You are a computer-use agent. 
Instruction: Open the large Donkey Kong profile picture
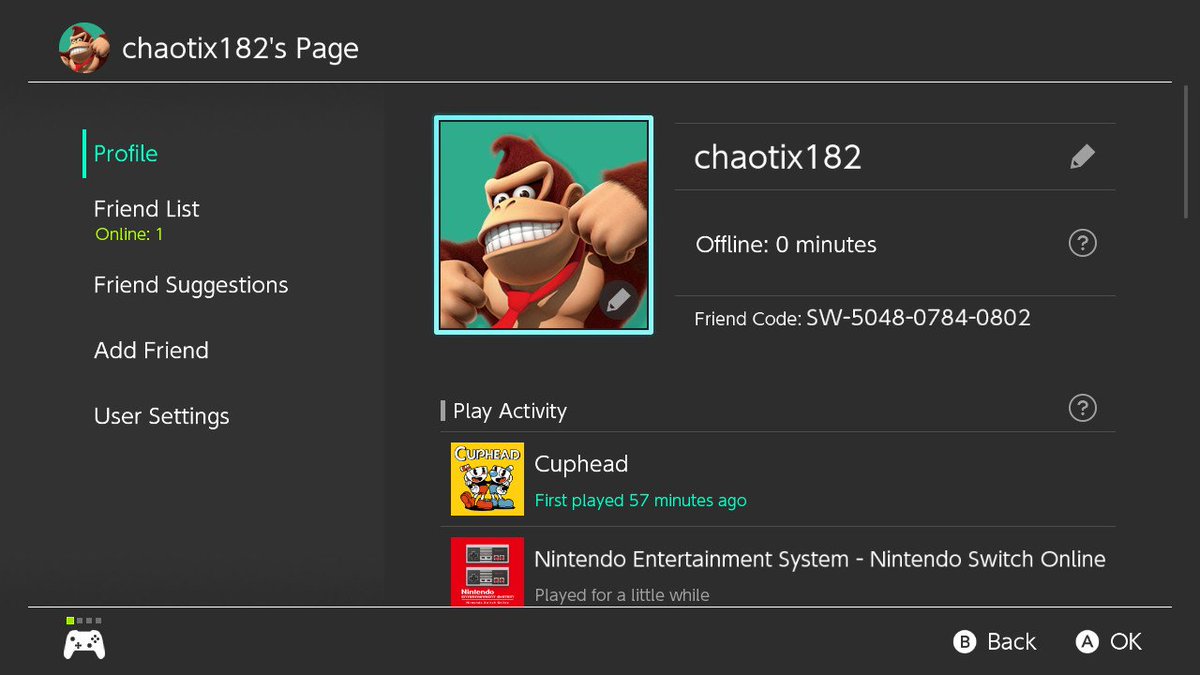544,224
